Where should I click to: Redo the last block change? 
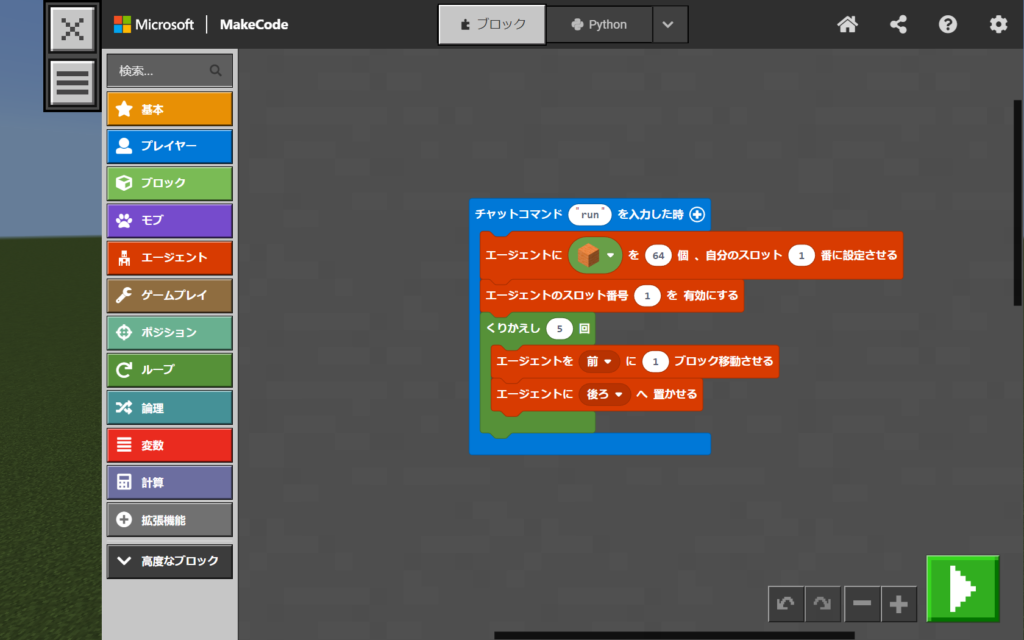(x=823, y=604)
